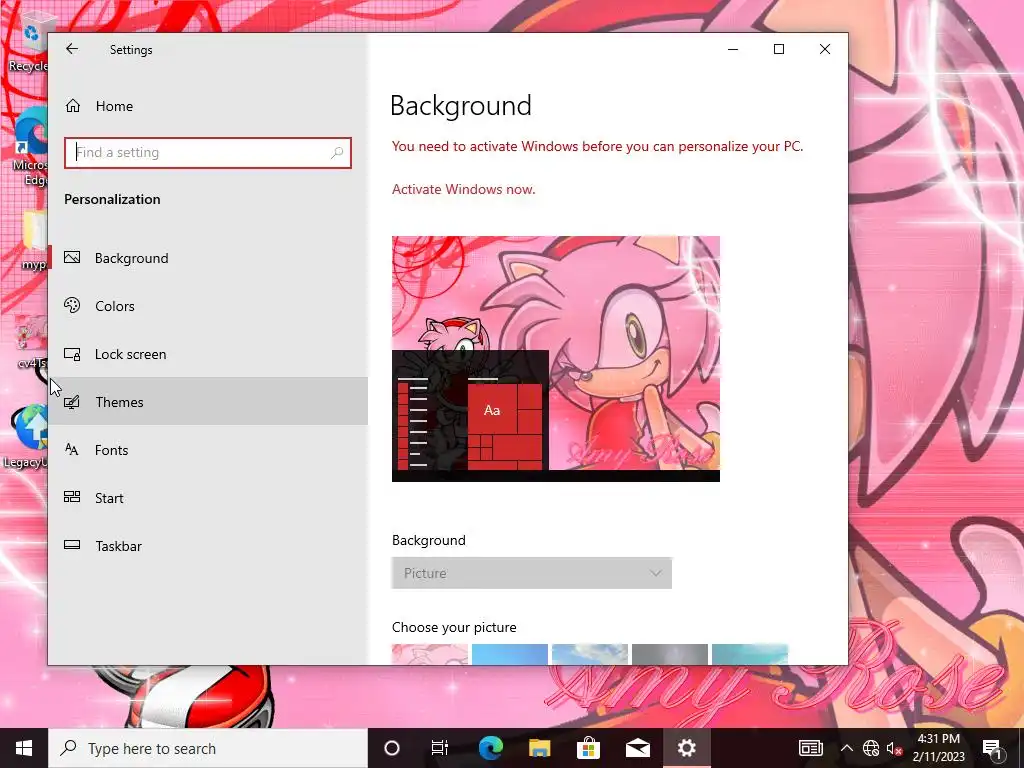This screenshot has height=768, width=1024.
Task: Select the yellow folder desktop icon
Action: (34, 239)
